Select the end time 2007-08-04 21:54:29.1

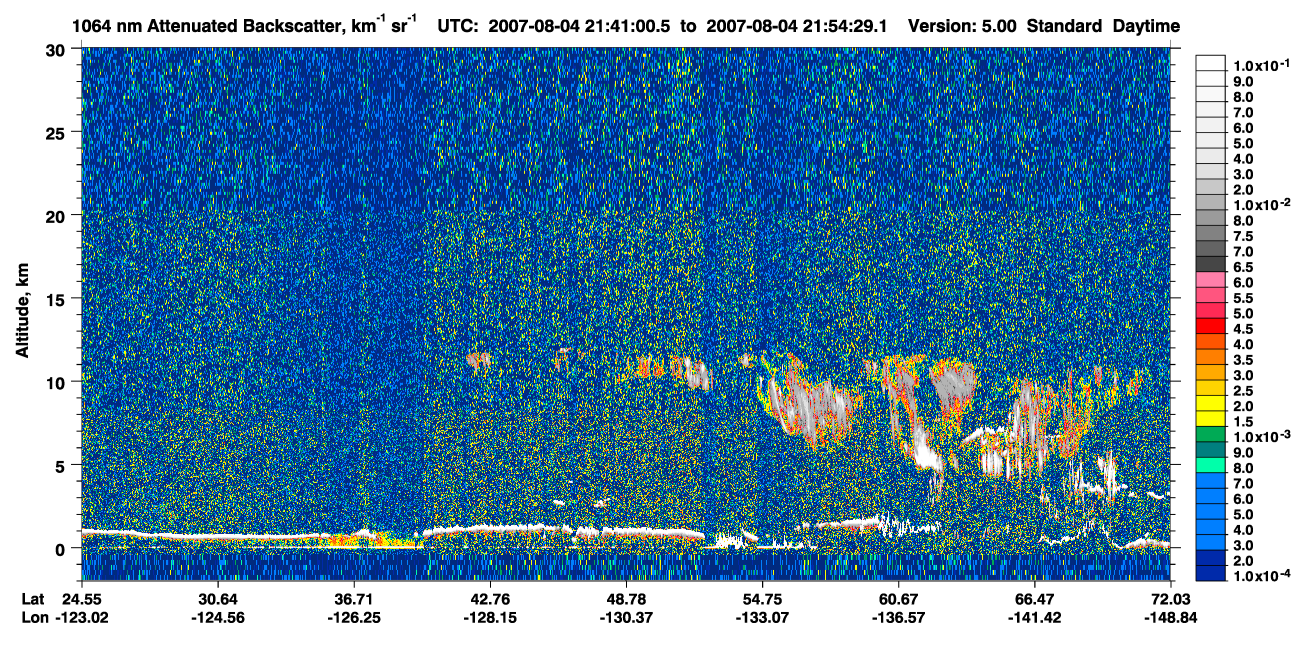799,26
